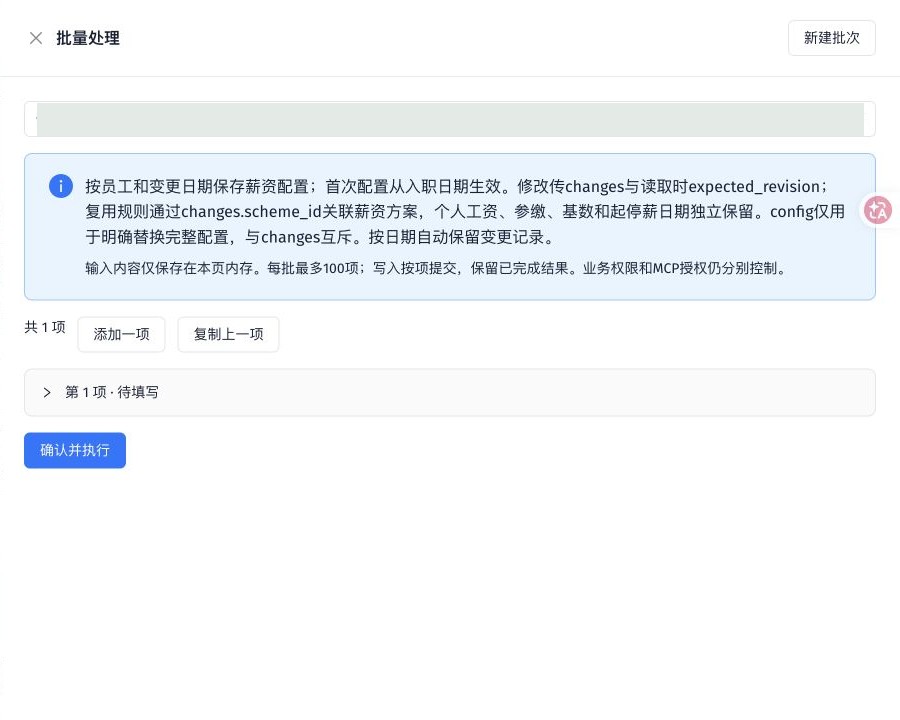Click the 第 1 项 · 待填写 row text
Image resolution: width=900 pixels, height=720 pixels.
(x=112, y=392)
